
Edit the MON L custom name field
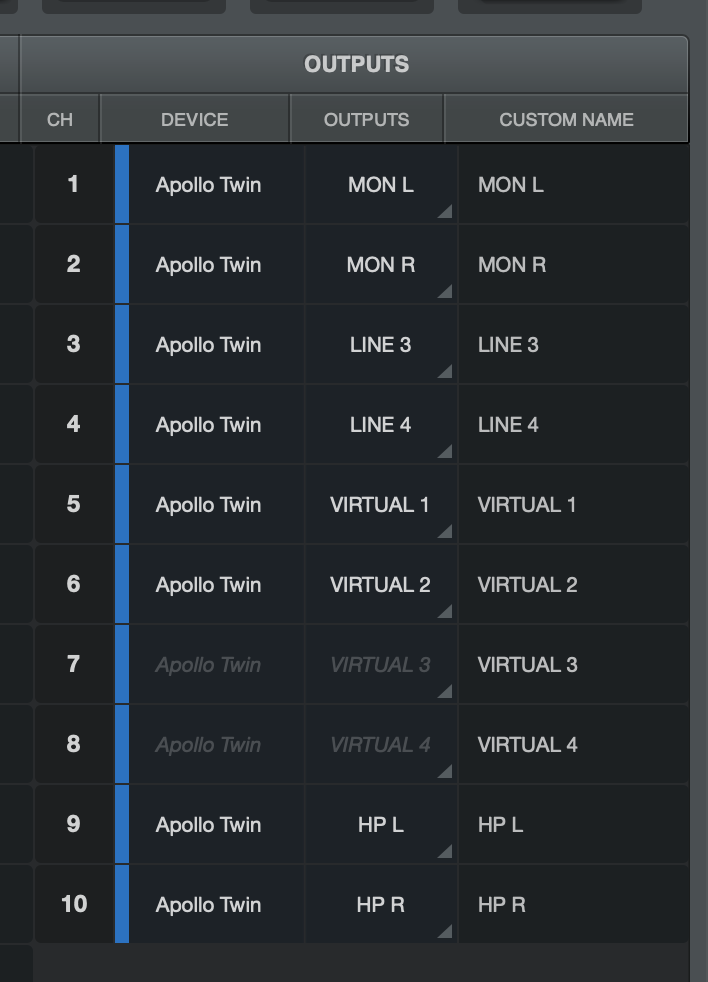pos(573,185)
